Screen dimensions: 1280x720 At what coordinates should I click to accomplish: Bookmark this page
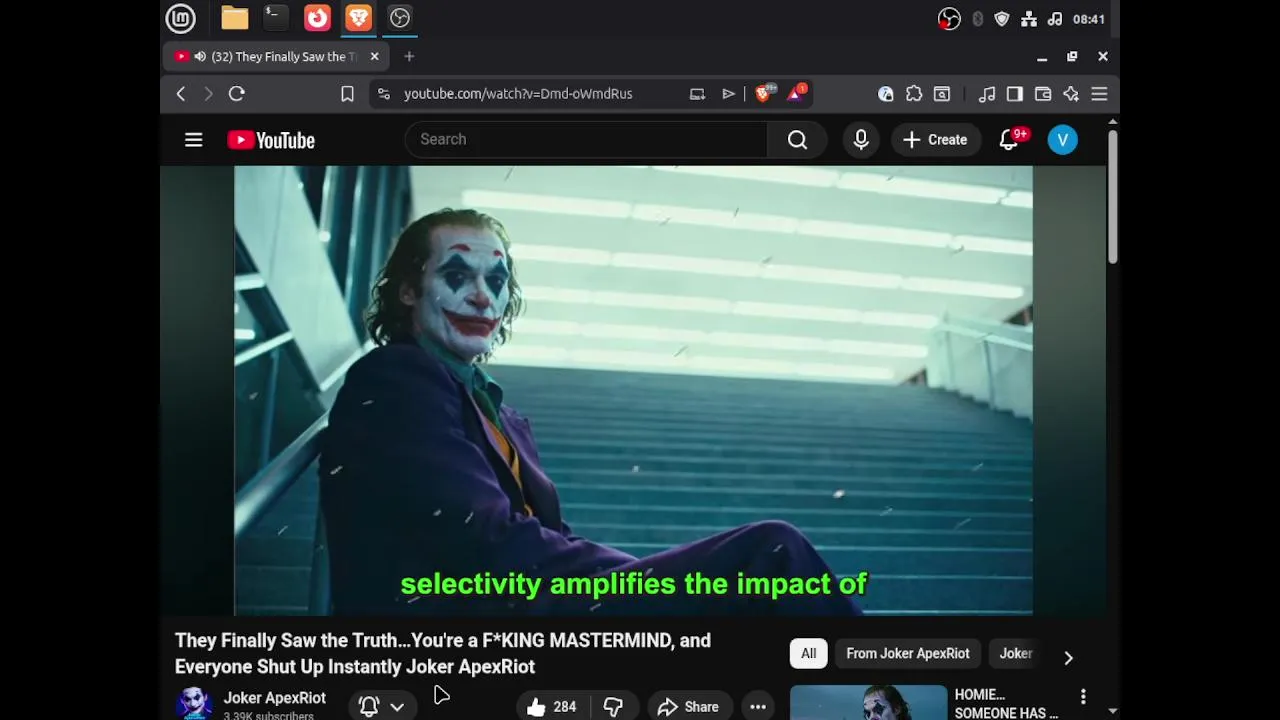click(347, 94)
